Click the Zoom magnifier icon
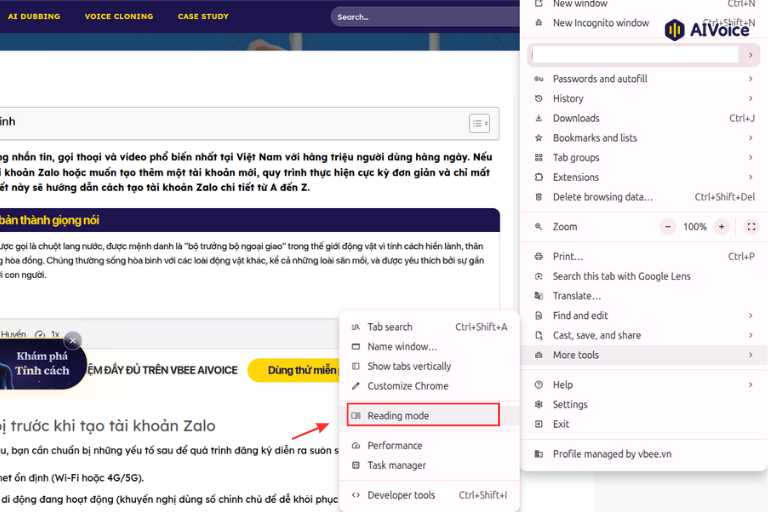This screenshot has width=768, height=512. [539, 227]
